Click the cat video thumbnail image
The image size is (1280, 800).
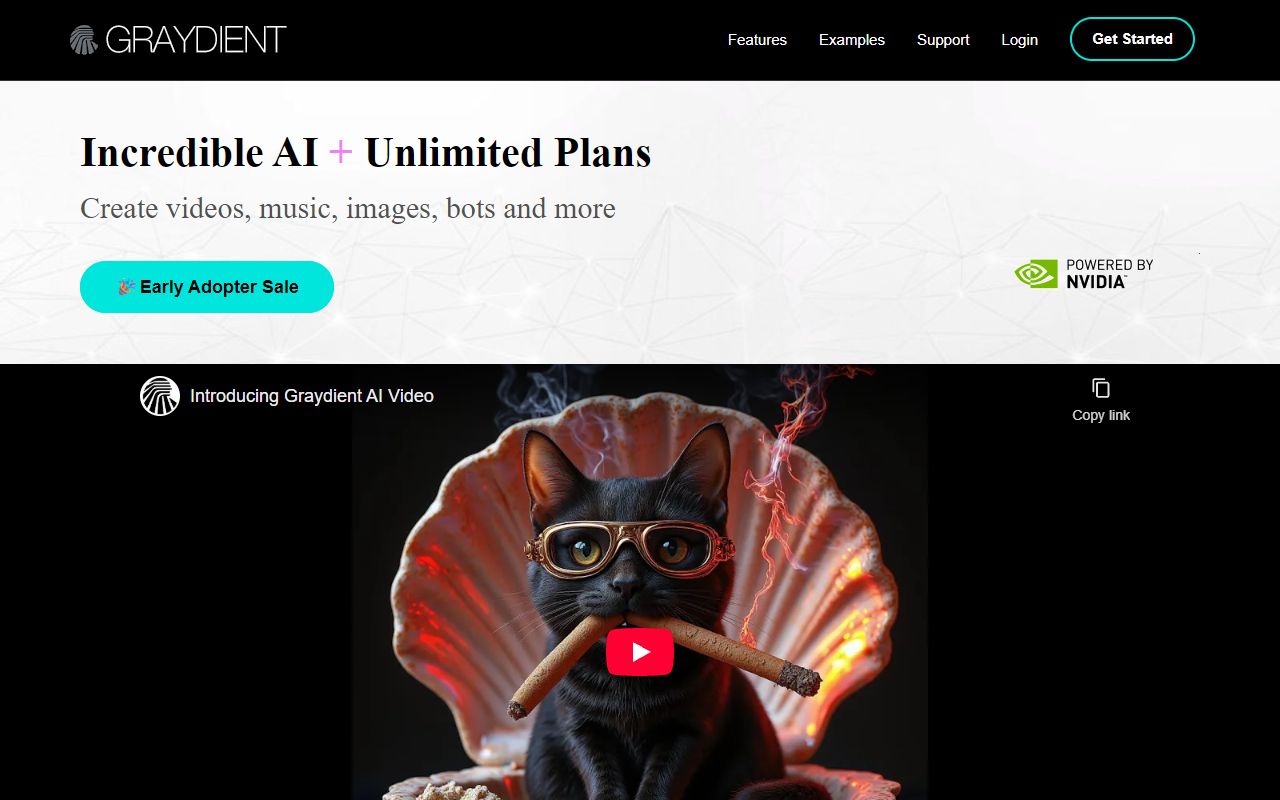pyautogui.click(x=640, y=582)
